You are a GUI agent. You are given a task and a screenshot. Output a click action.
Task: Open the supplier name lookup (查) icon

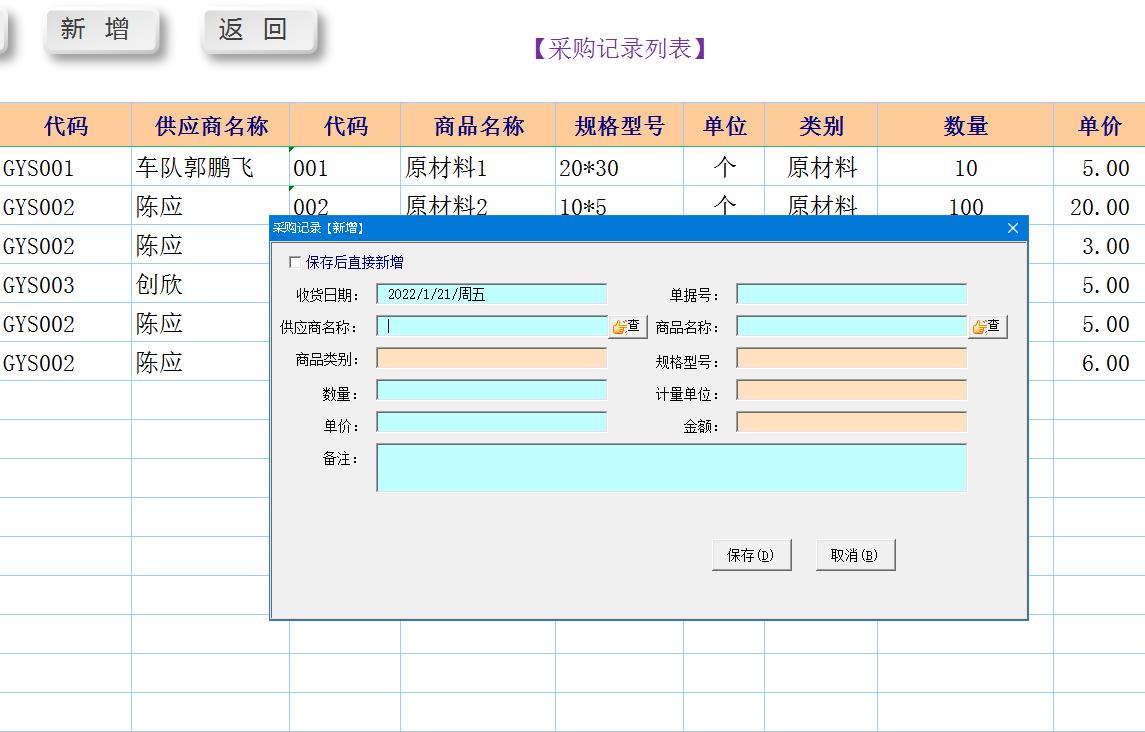click(627, 325)
